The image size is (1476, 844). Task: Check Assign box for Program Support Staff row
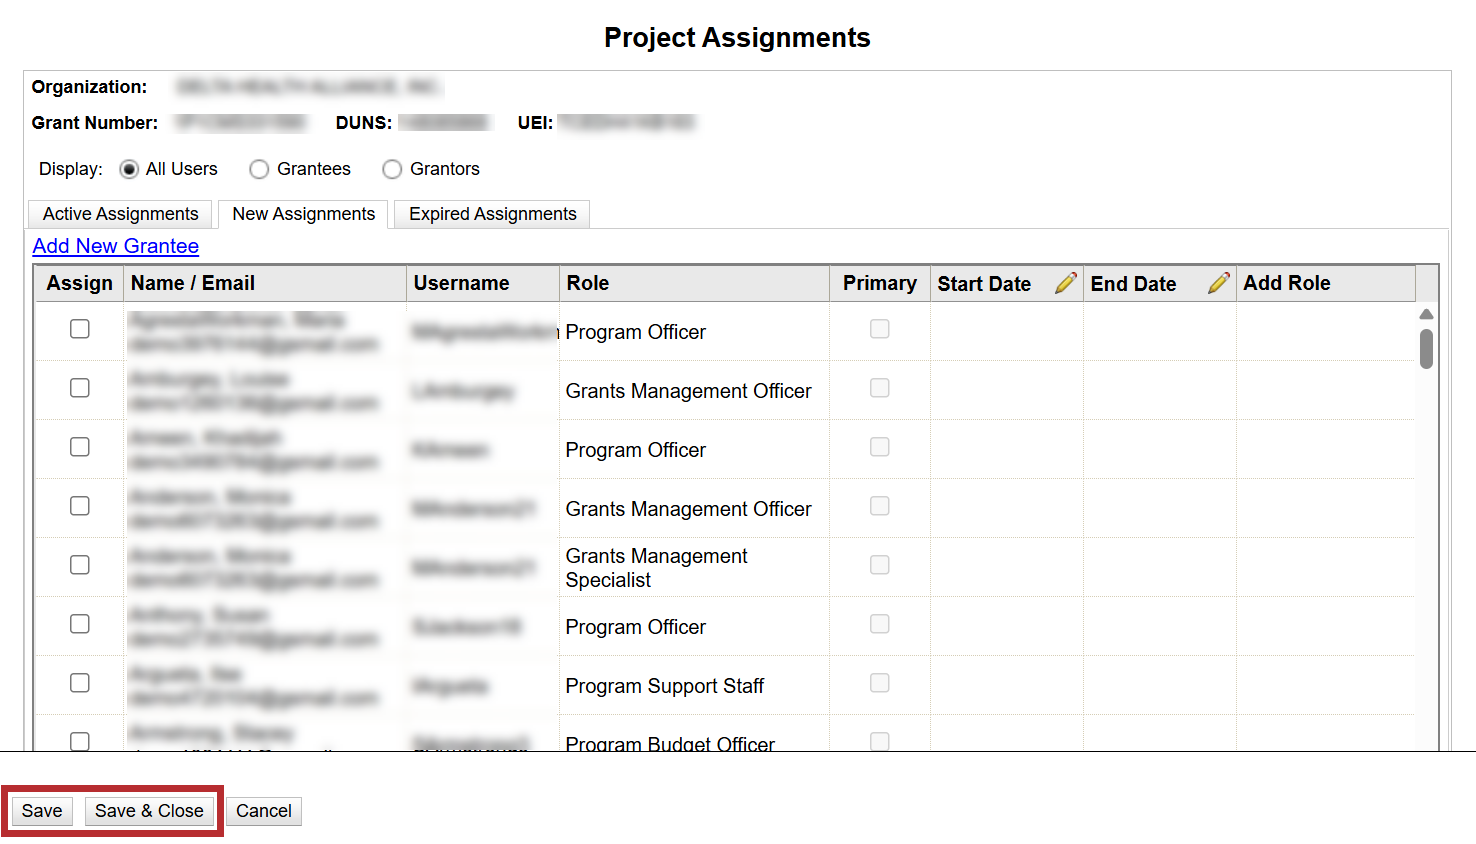pyautogui.click(x=80, y=683)
